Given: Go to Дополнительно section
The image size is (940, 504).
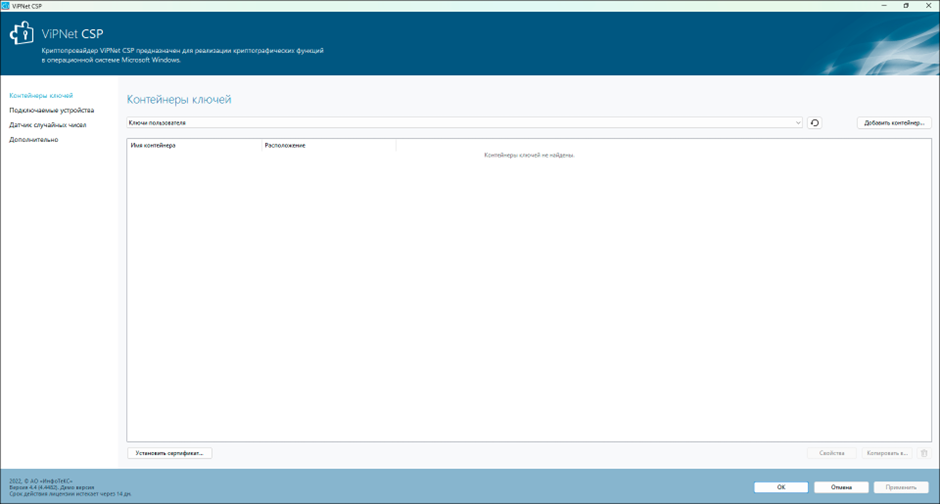Looking at the screenshot, I should tap(34, 140).
